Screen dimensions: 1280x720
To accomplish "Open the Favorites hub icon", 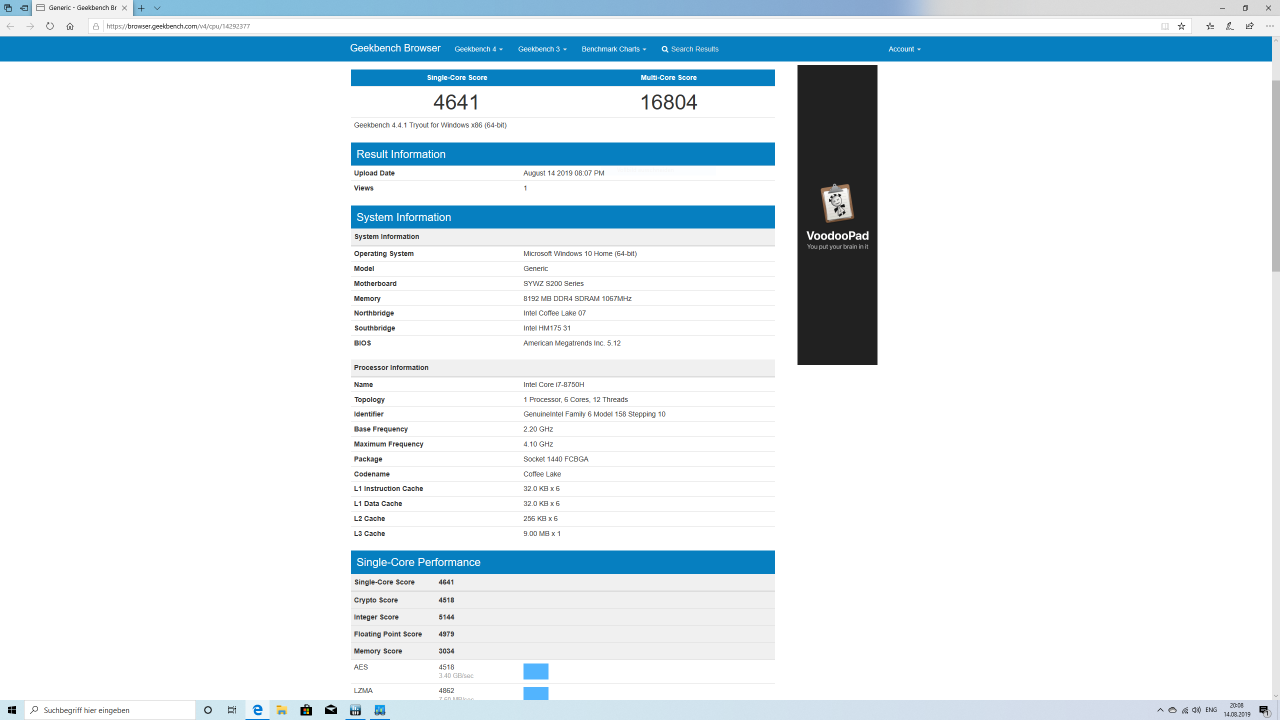I will pyautogui.click(x=1210, y=26).
